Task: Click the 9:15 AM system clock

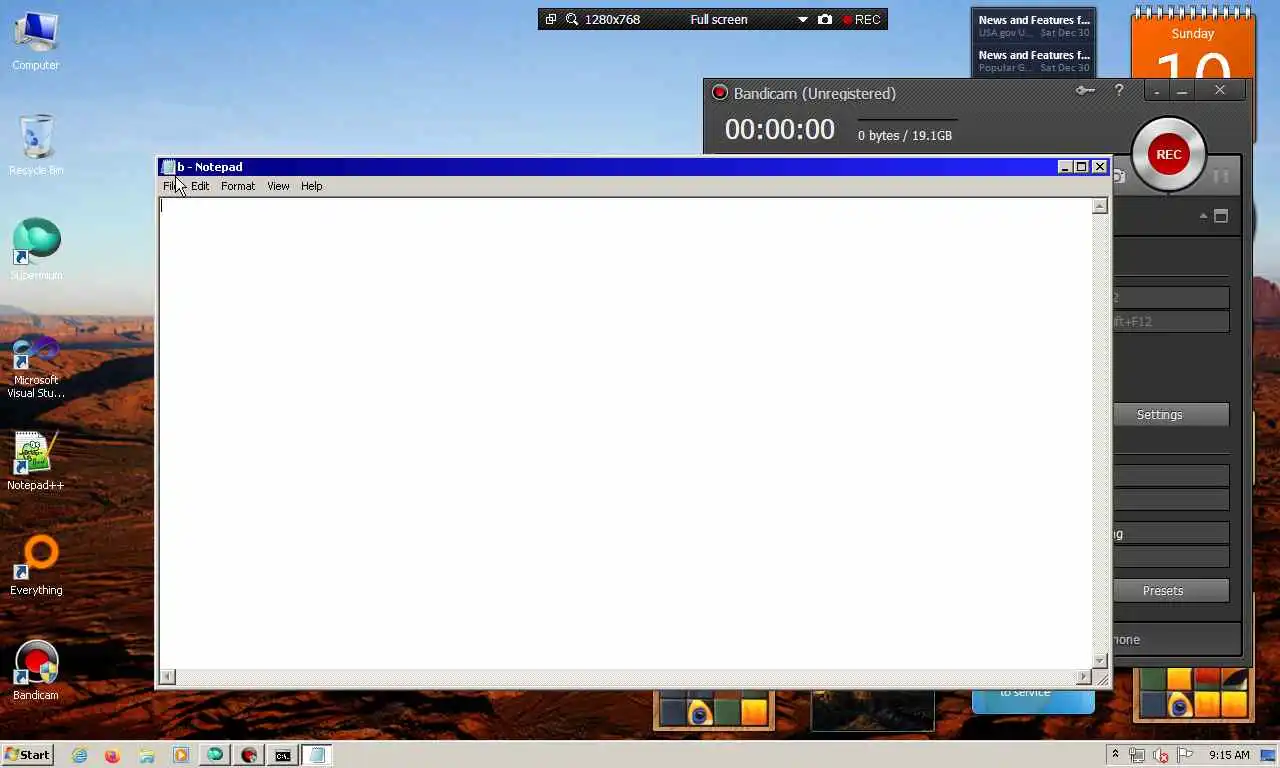Action: pos(1229,755)
